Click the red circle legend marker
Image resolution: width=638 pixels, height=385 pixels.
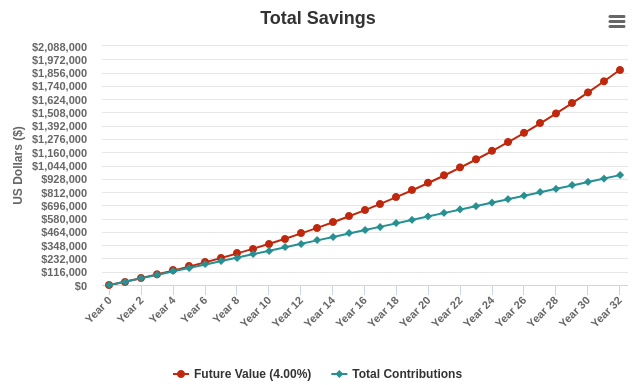[181, 374]
